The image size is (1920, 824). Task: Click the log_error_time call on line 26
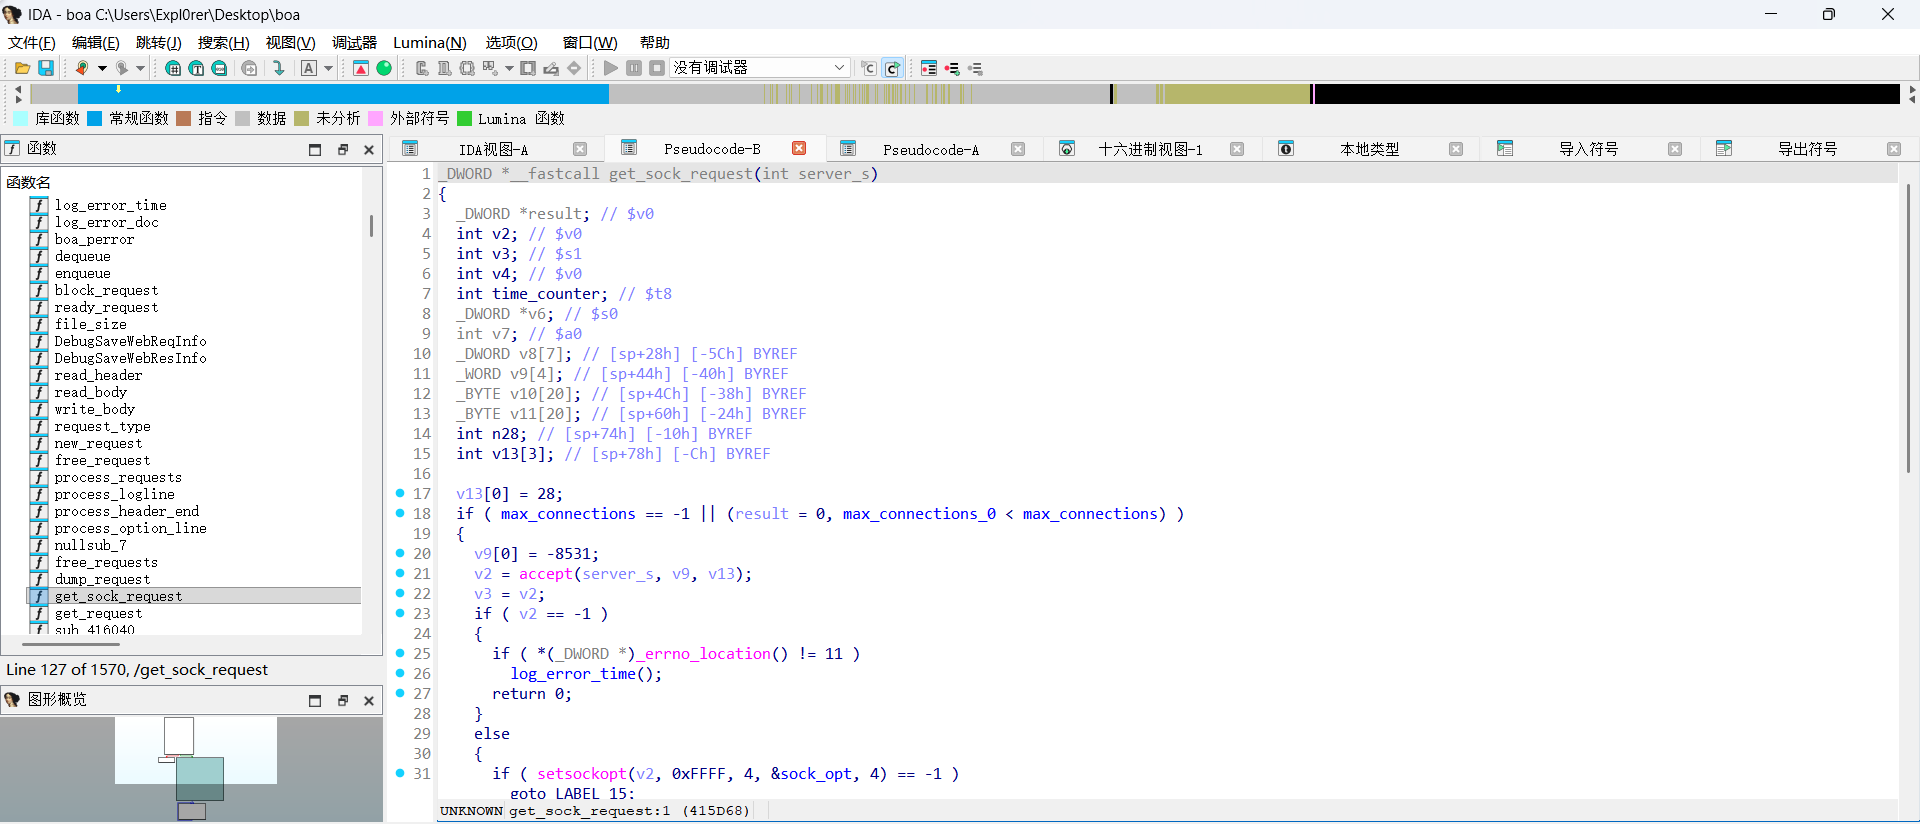coord(573,674)
